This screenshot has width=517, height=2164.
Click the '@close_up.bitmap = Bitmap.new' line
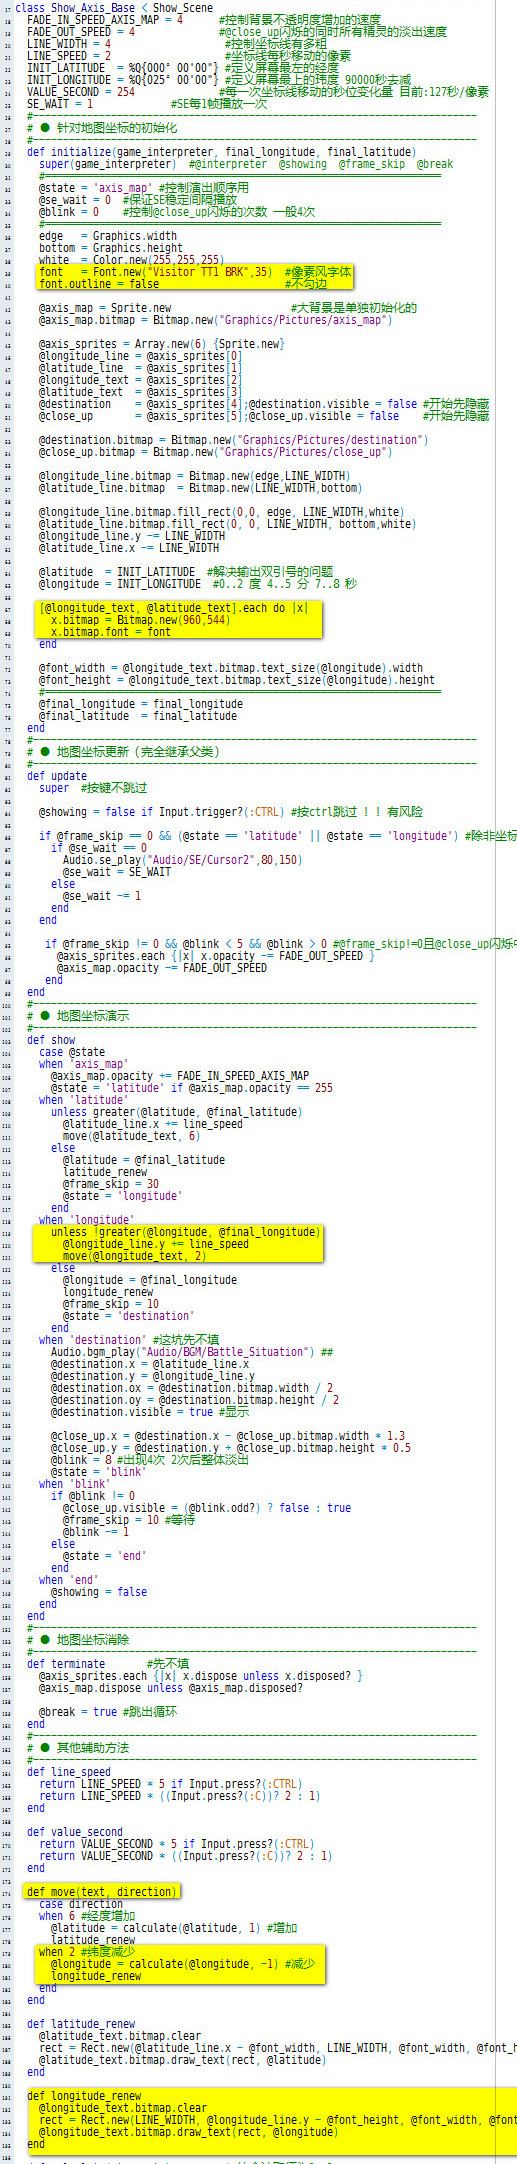pos(216,452)
